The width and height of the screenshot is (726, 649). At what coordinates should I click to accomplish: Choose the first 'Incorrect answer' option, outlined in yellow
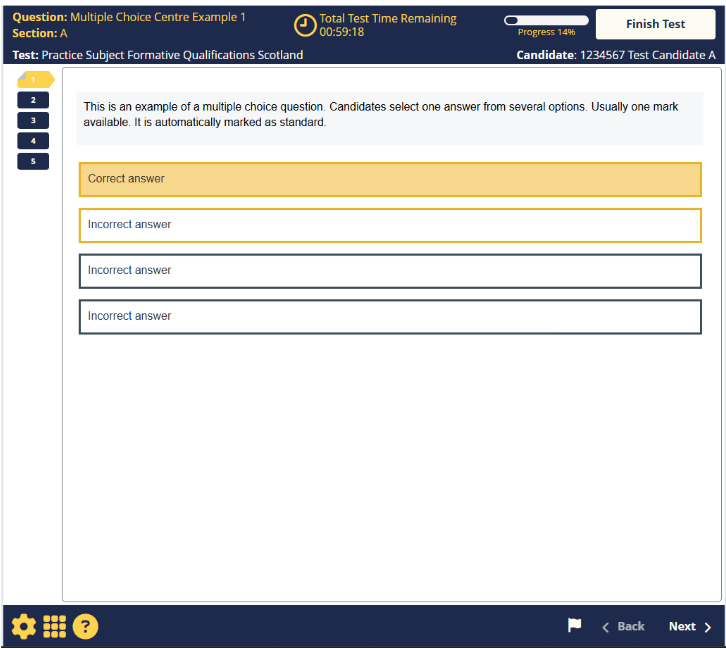pos(390,225)
